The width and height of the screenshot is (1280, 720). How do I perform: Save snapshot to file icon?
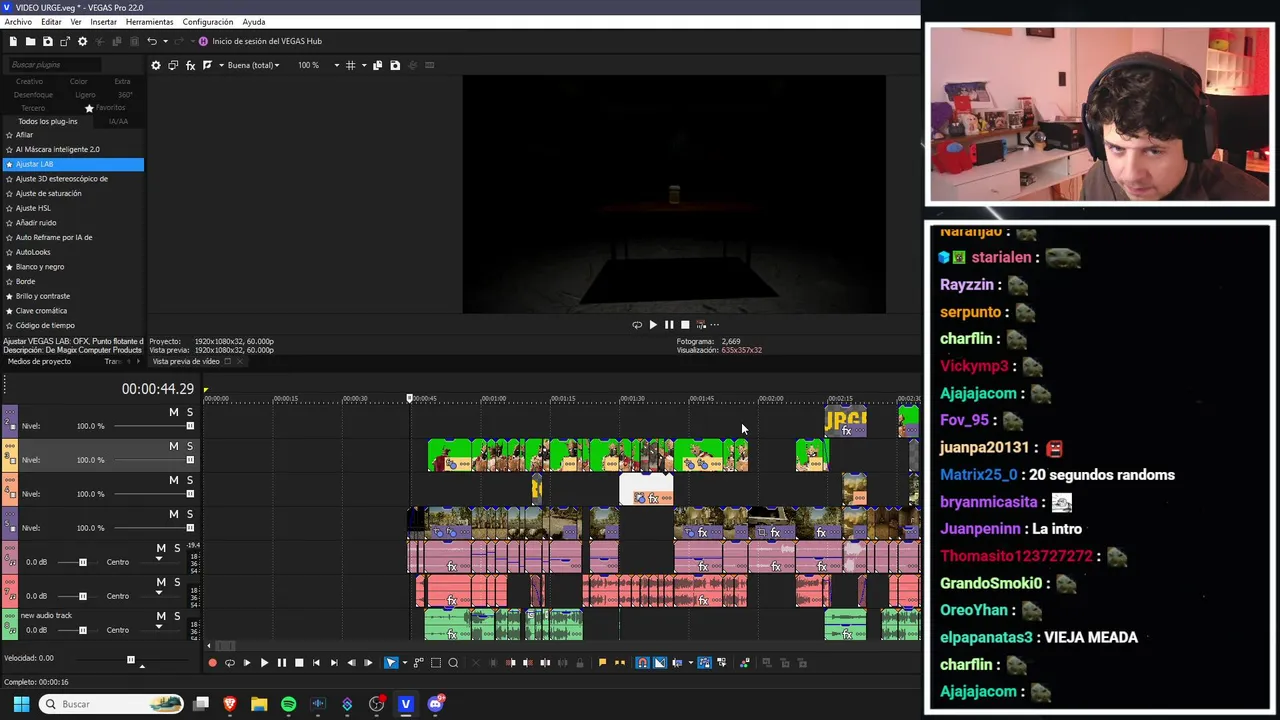tap(395, 65)
